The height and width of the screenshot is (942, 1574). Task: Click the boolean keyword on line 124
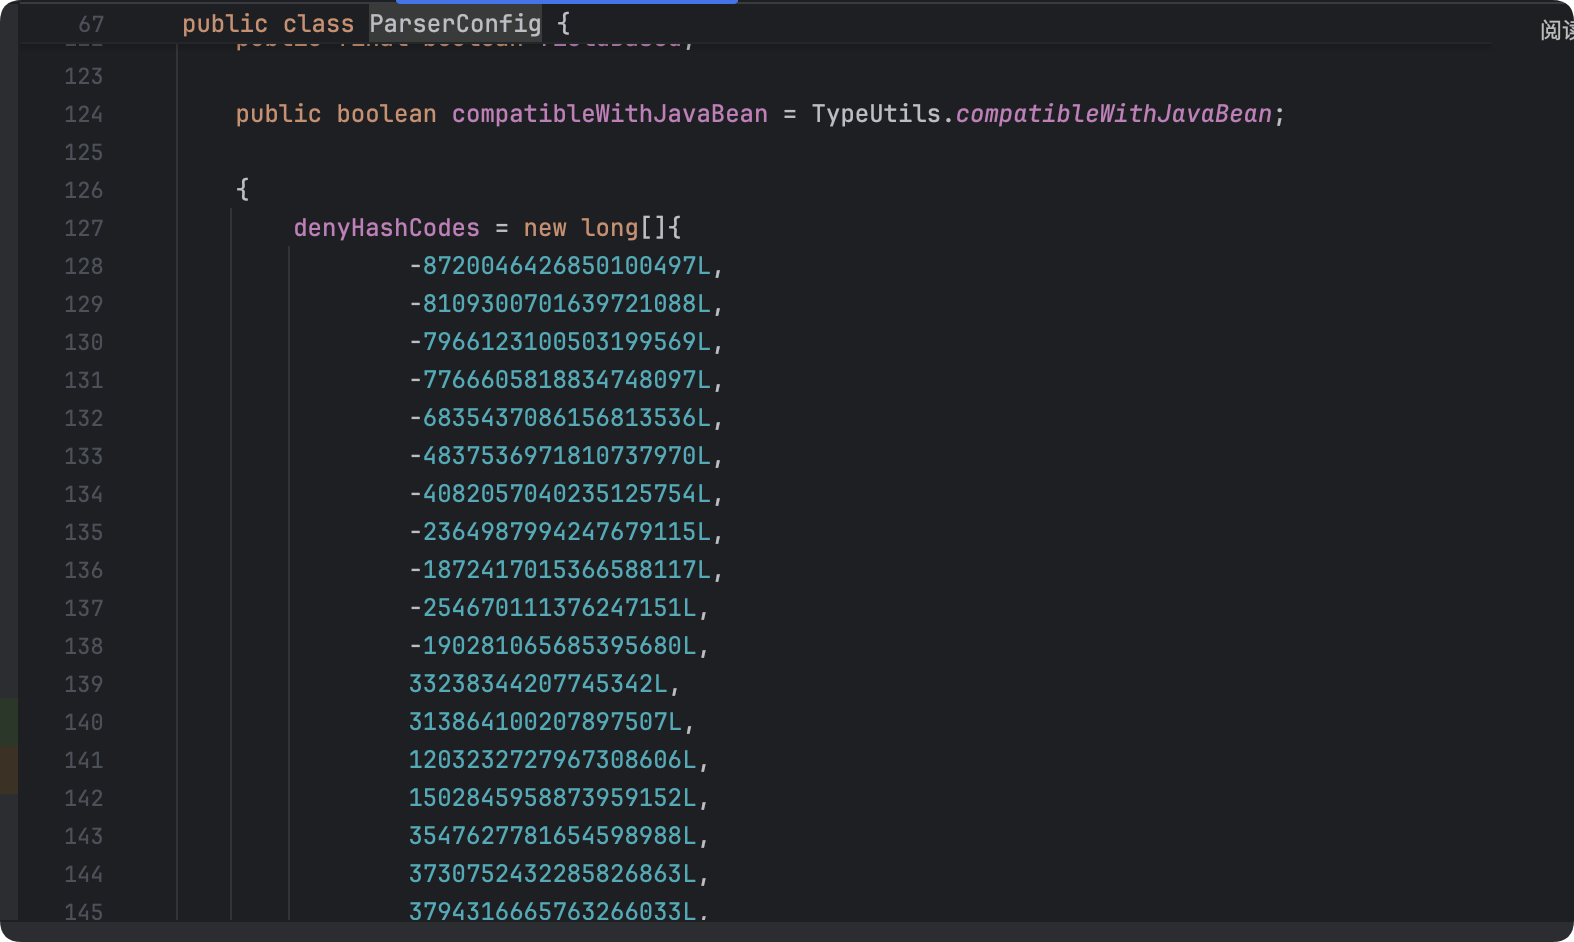386,114
